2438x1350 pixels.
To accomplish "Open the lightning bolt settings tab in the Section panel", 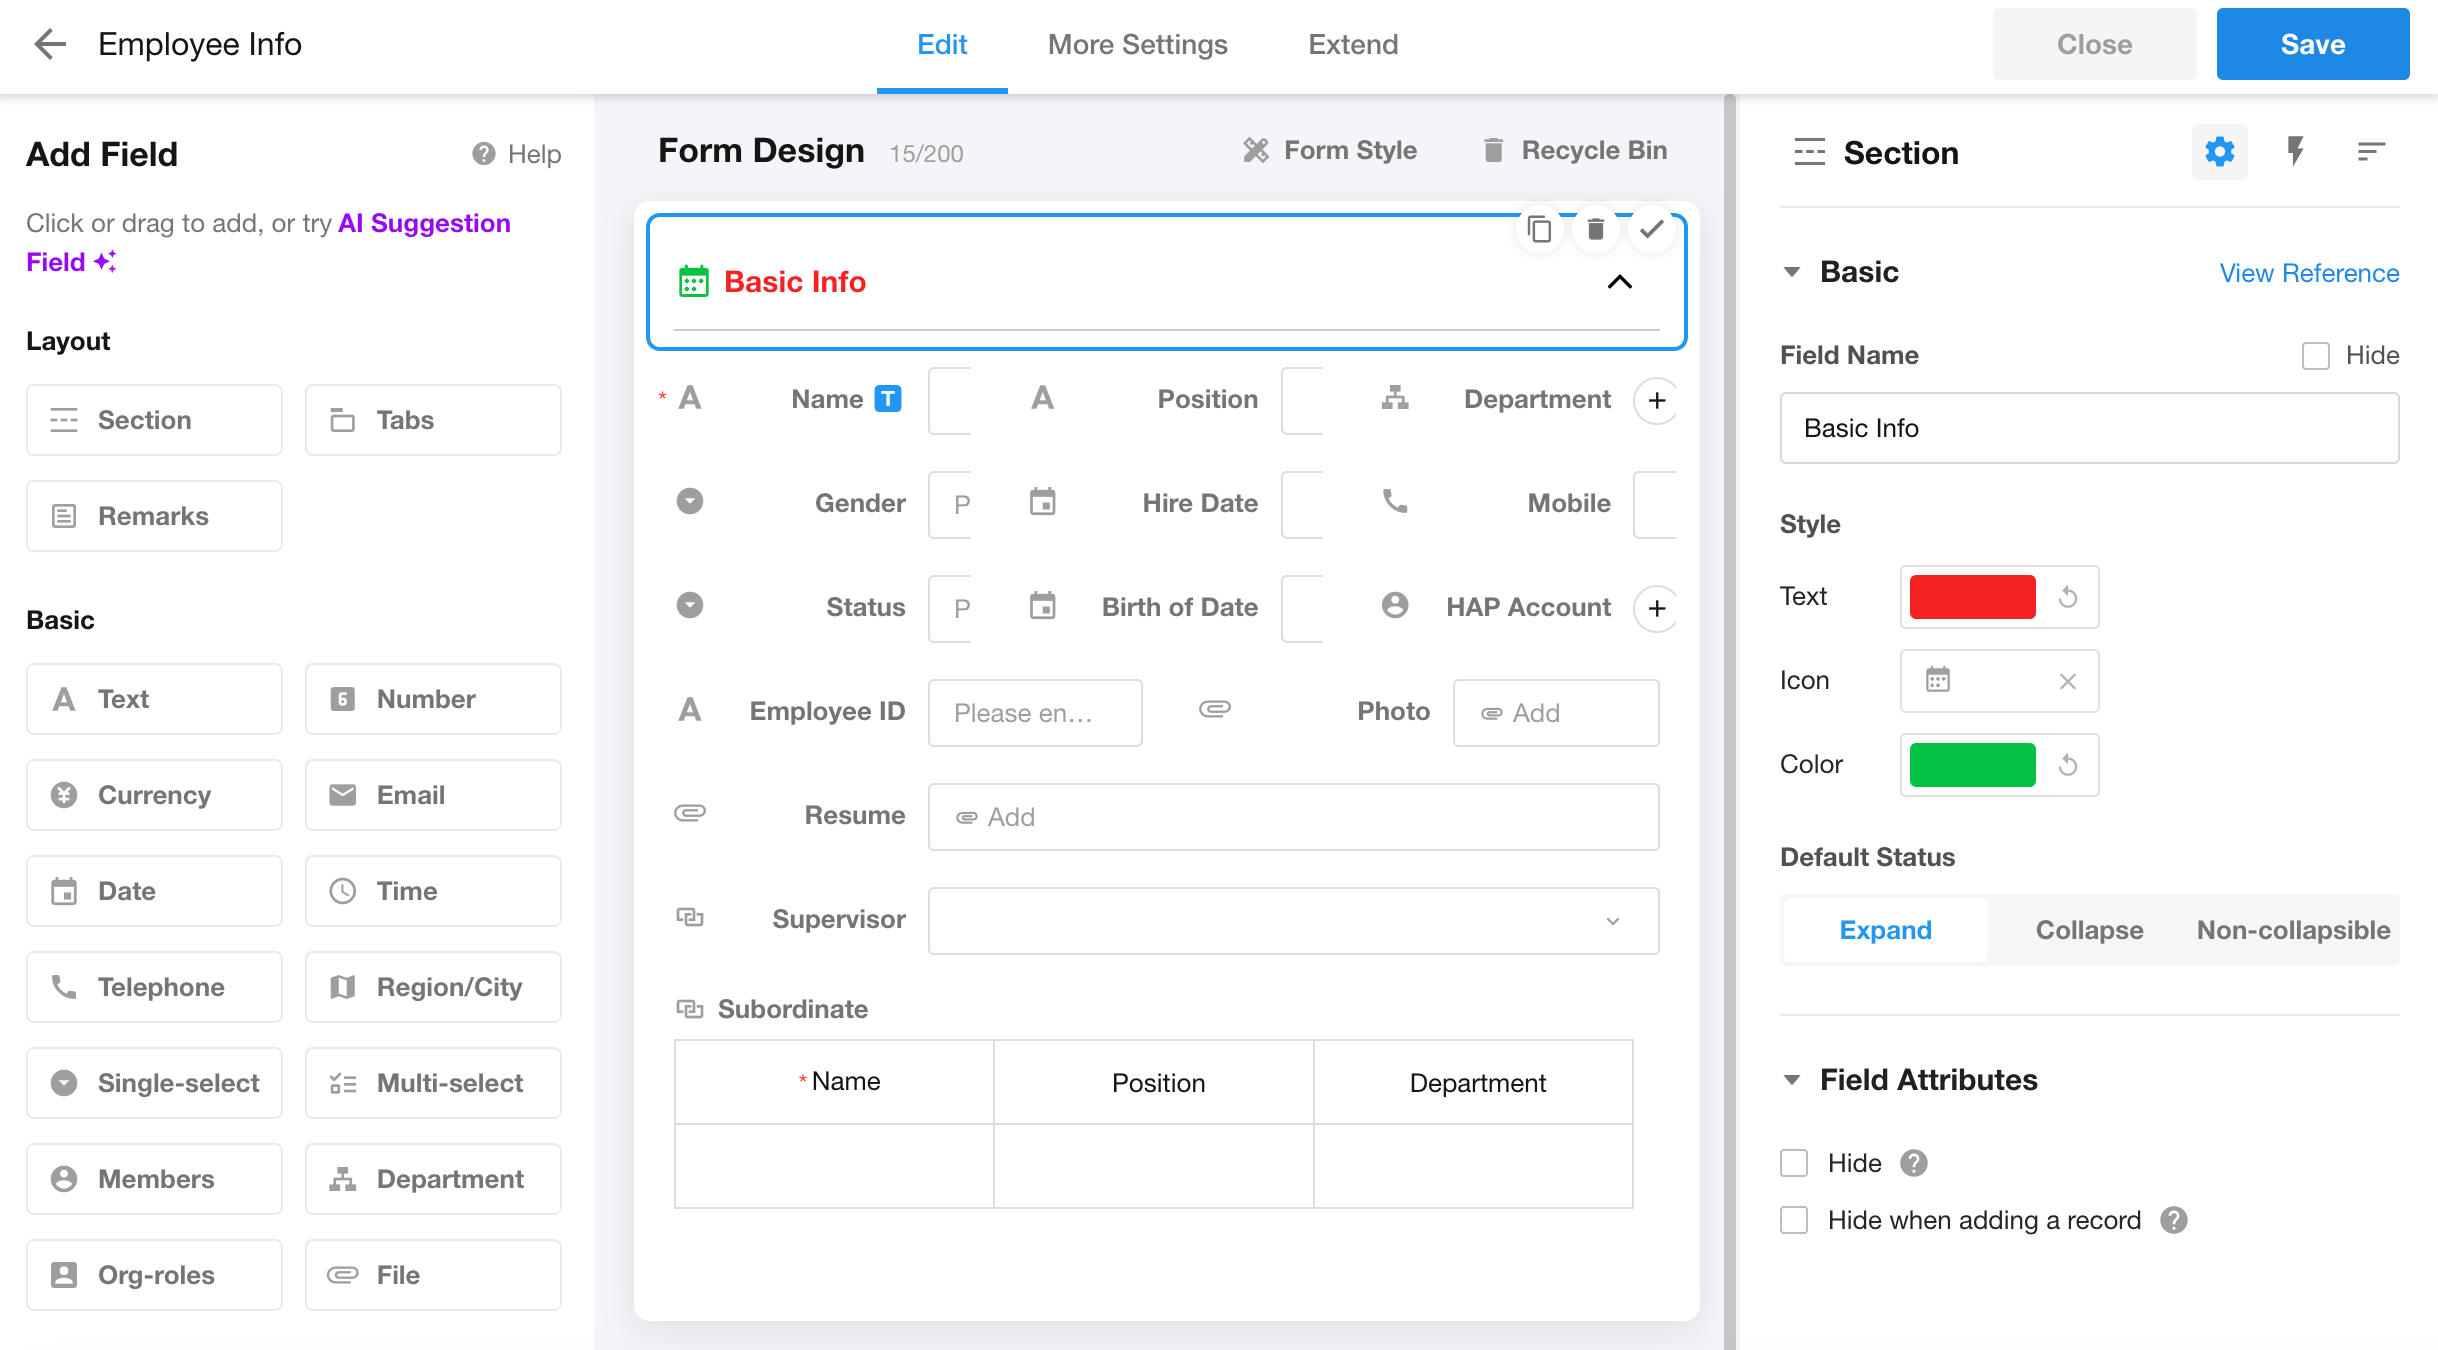I will click(2295, 152).
